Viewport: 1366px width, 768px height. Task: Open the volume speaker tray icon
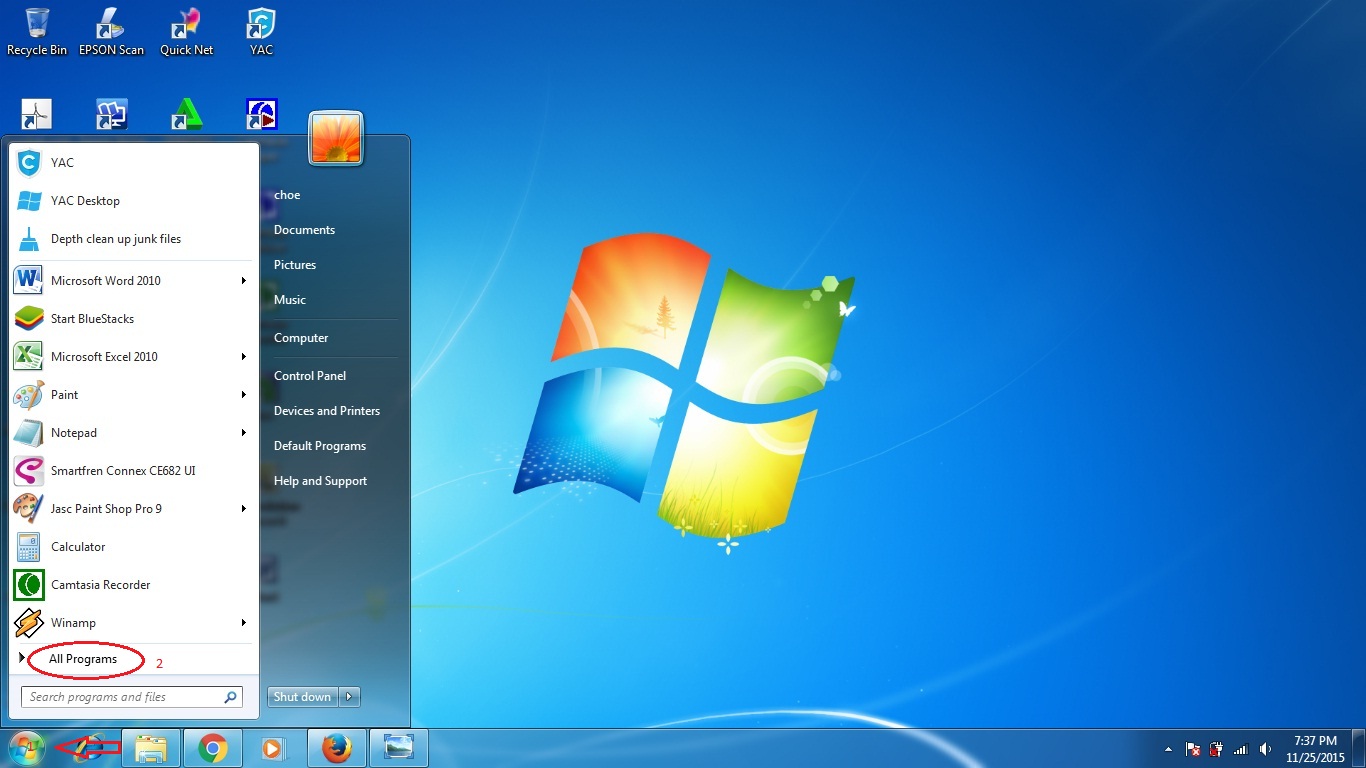coord(1266,749)
